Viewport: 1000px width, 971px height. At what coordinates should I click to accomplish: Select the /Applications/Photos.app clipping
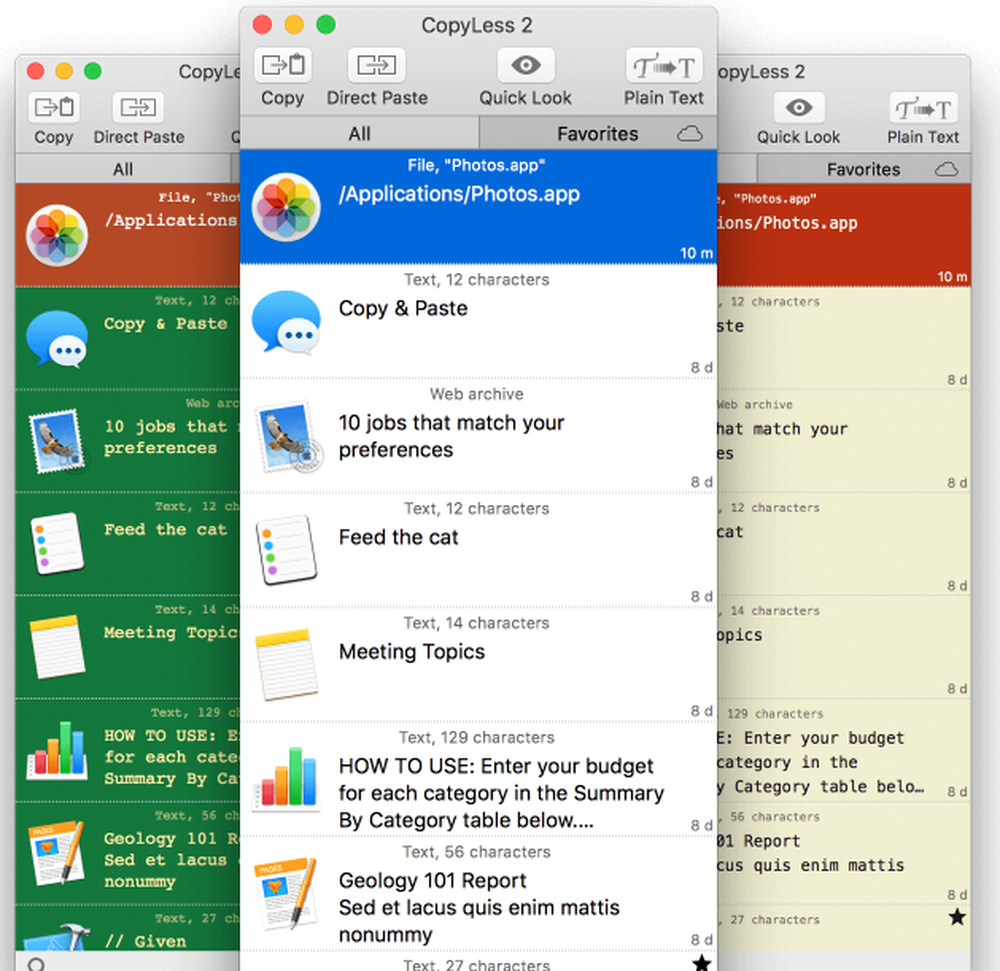click(x=478, y=207)
